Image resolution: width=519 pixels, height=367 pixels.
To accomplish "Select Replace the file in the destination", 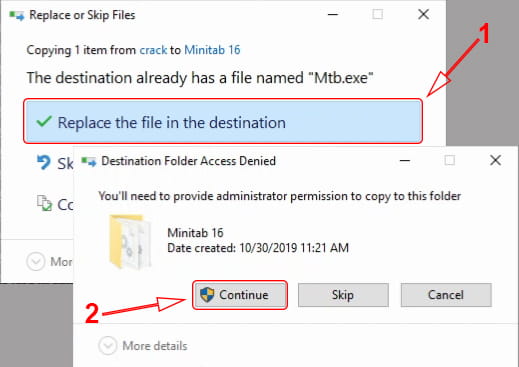I will coord(223,121).
